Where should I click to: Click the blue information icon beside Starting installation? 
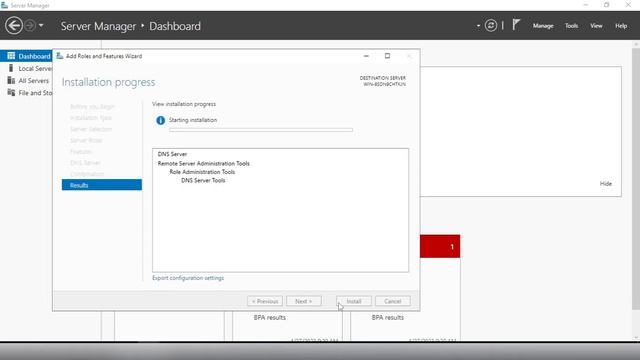coord(160,120)
